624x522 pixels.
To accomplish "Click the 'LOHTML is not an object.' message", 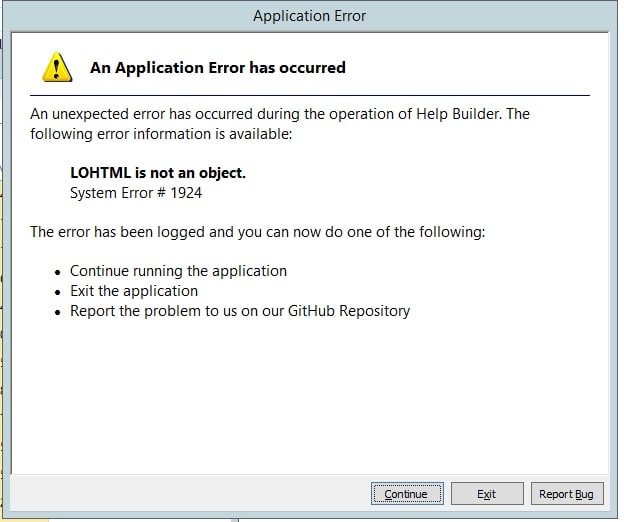I will [158, 173].
